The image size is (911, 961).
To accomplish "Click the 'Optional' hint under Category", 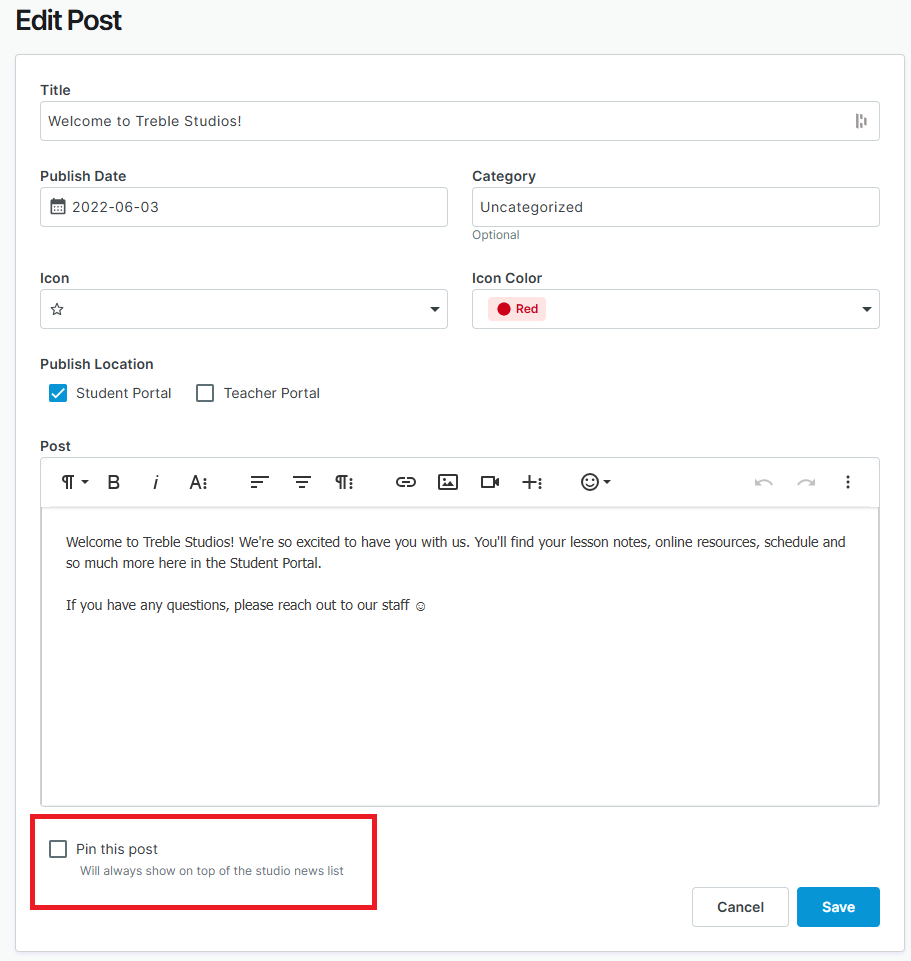I will coord(495,235).
